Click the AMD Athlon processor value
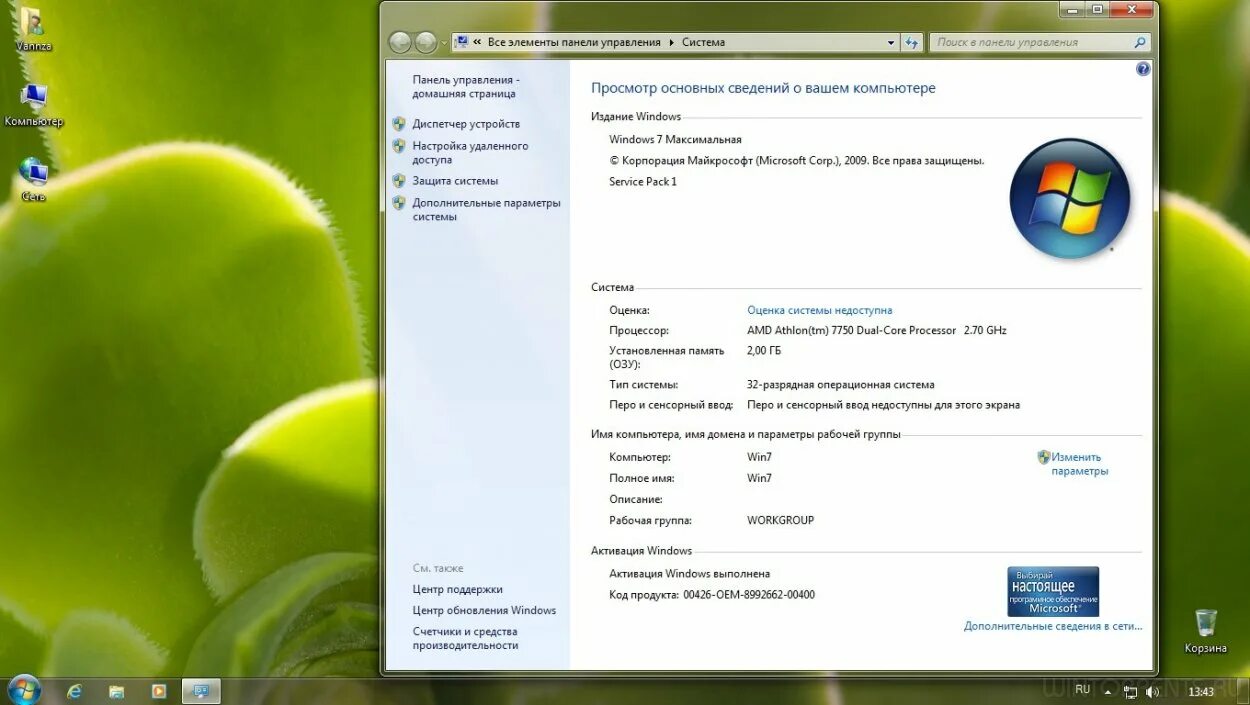Viewport: 1250px width, 705px height. (x=877, y=330)
